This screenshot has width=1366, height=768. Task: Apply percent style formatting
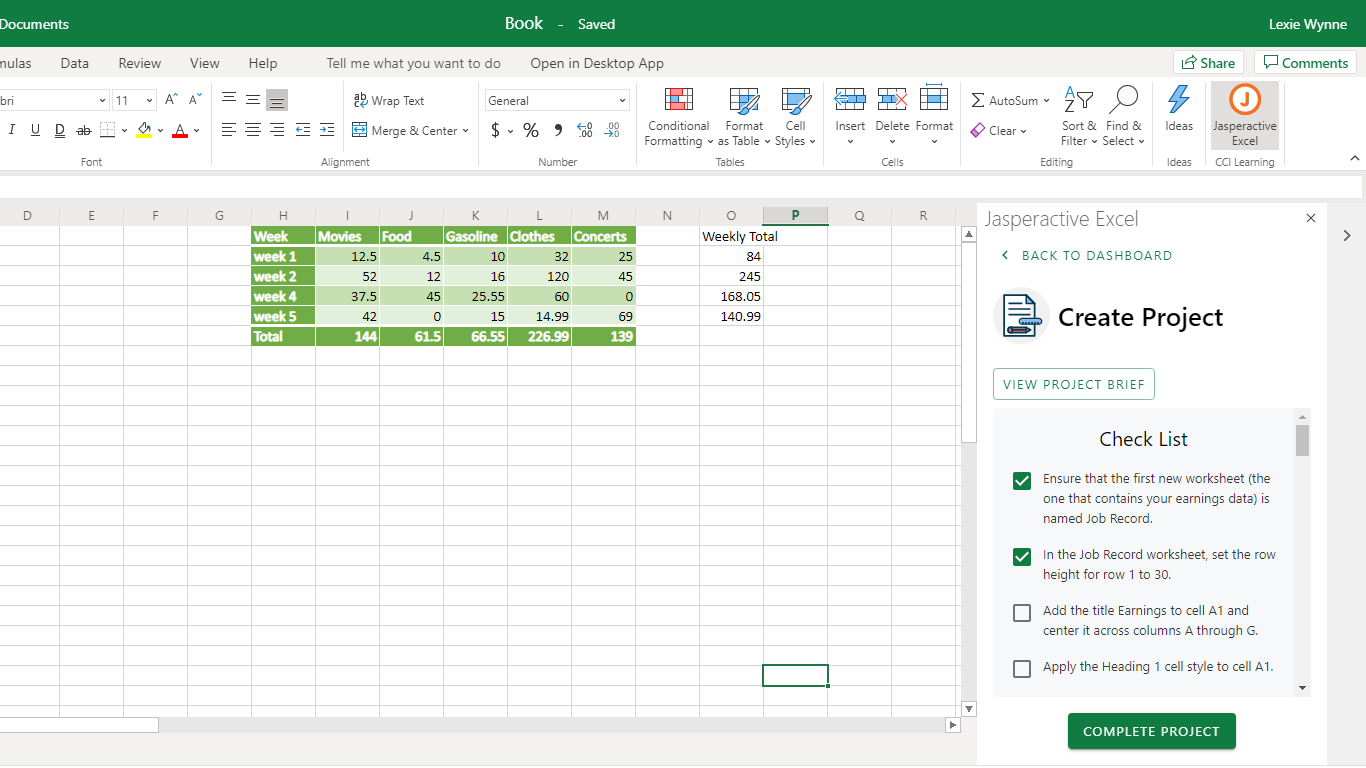click(x=531, y=131)
